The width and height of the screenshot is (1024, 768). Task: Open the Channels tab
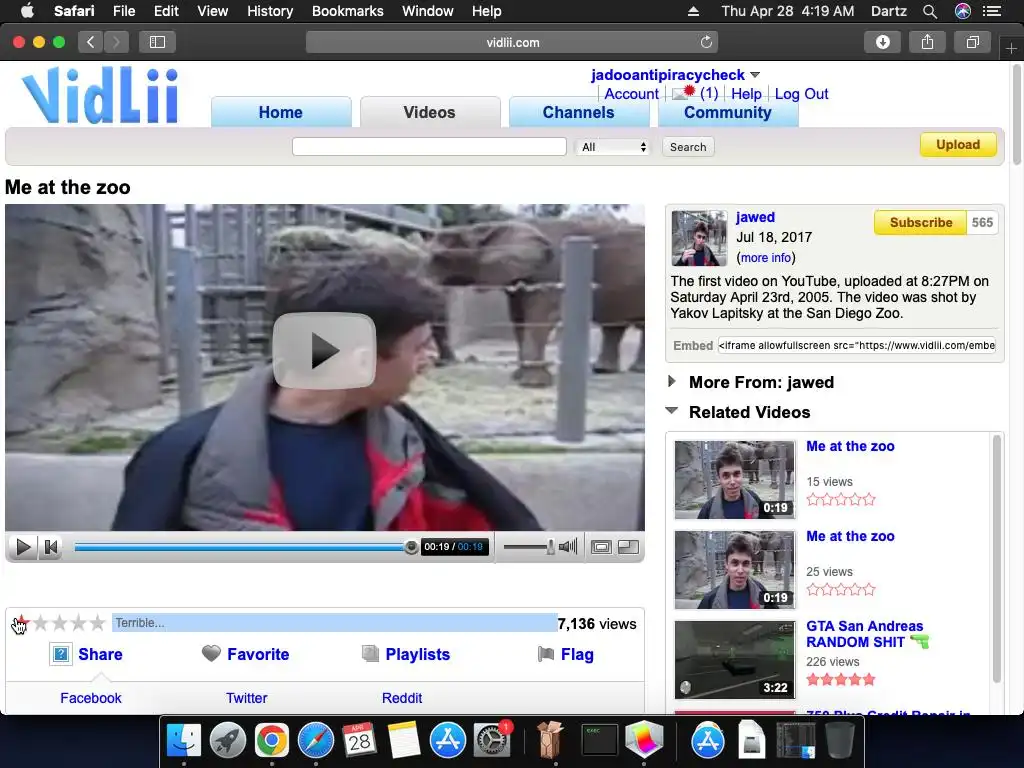(x=579, y=112)
